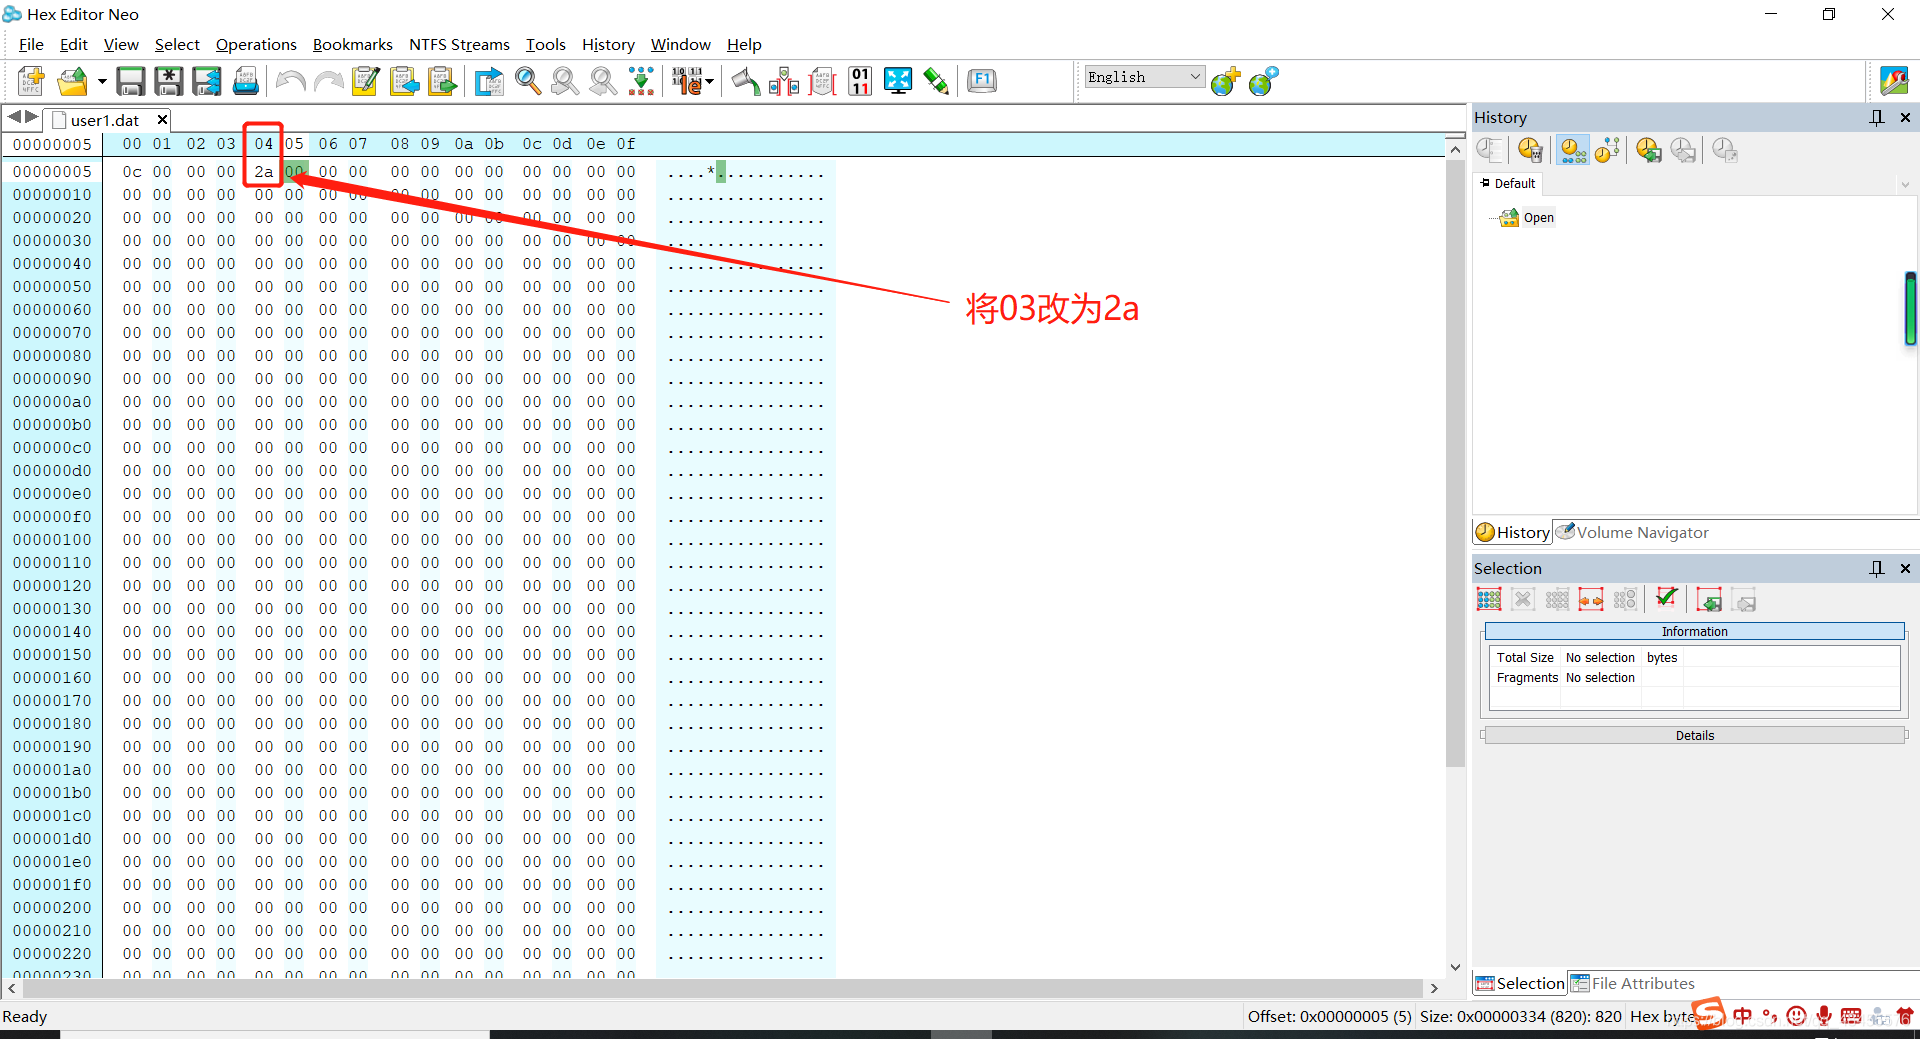Click clipboard icon with green right arrow
Image resolution: width=1920 pixels, height=1039 pixels.
(x=442, y=80)
